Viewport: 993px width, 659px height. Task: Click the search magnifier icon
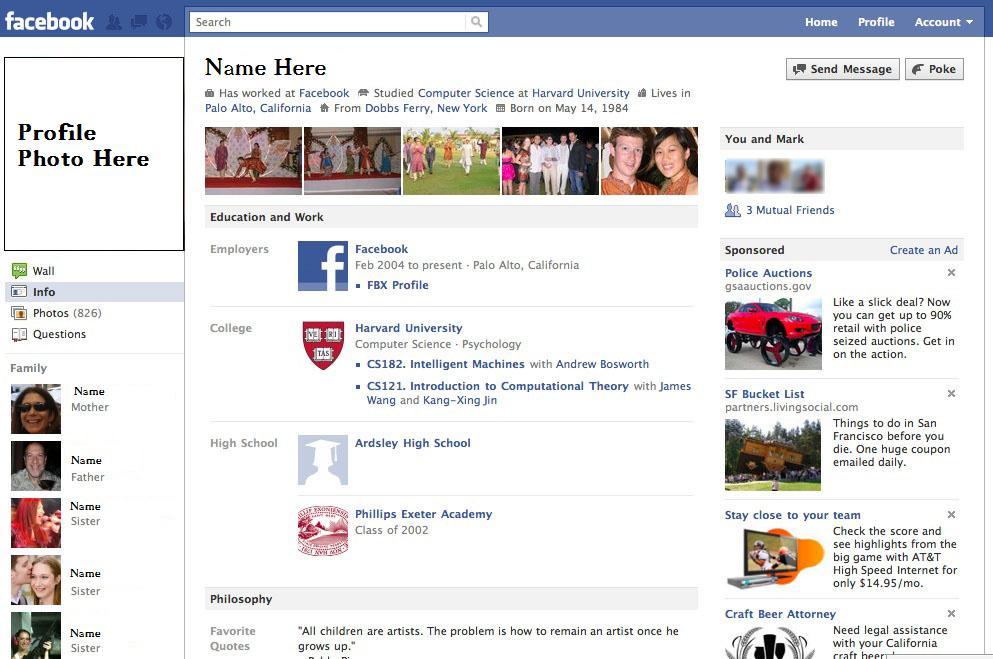click(x=476, y=22)
